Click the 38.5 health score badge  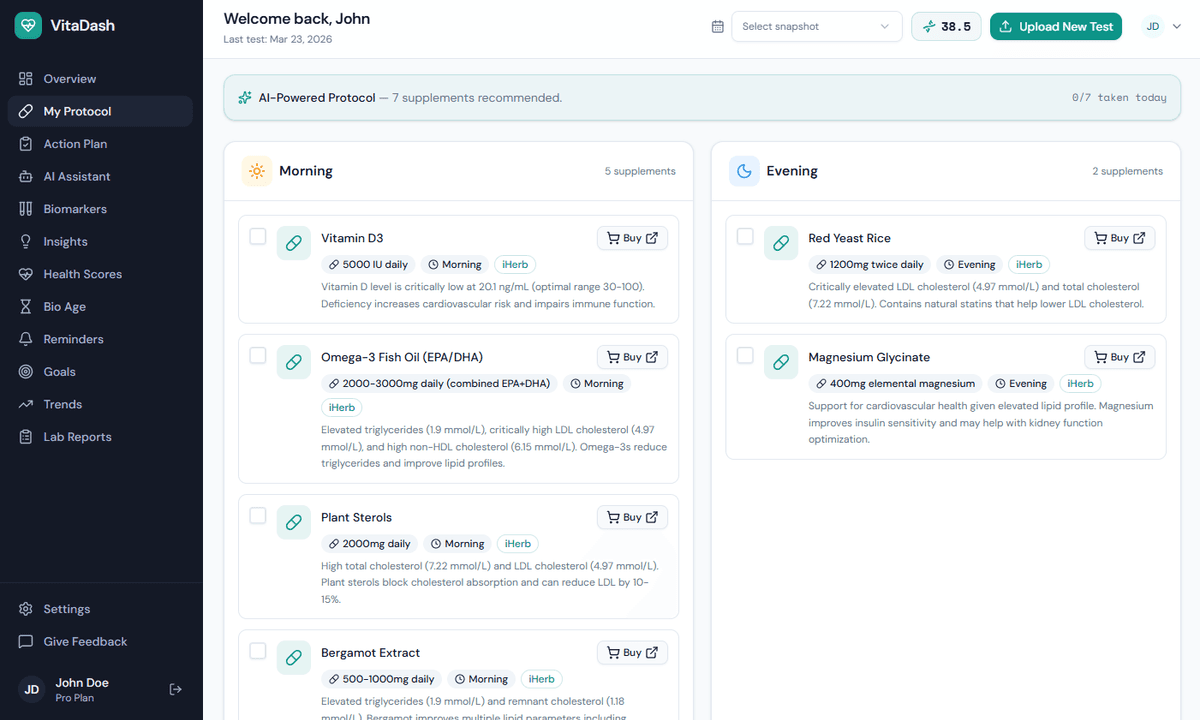tap(946, 27)
